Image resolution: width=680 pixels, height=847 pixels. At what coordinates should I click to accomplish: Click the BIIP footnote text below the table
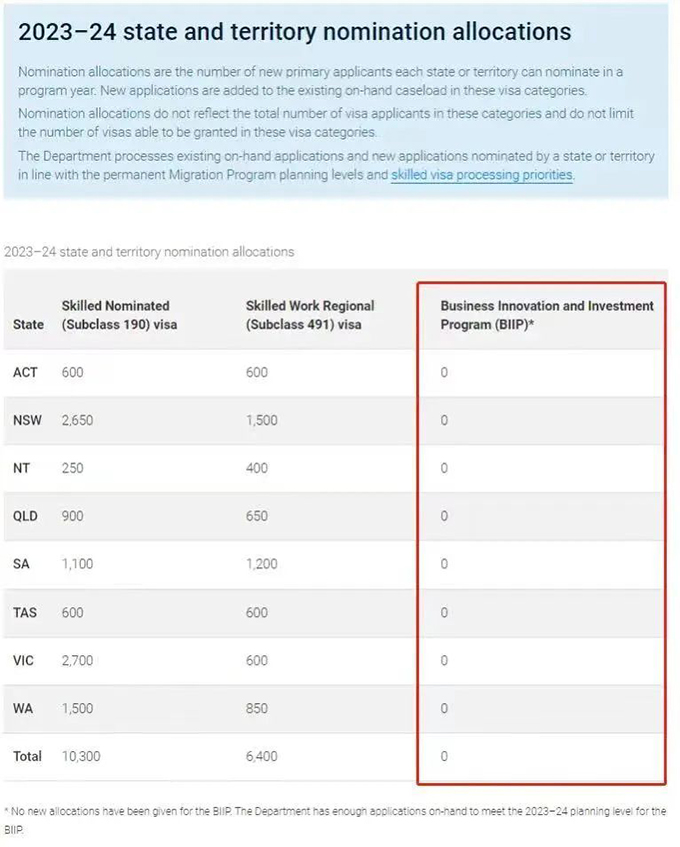pos(335,821)
